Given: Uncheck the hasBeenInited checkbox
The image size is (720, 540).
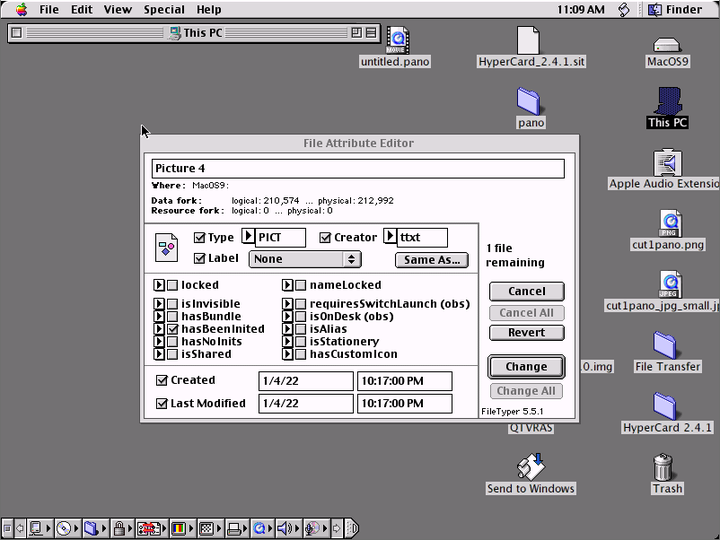Looking at the screenshot, I should pos(173,329).
